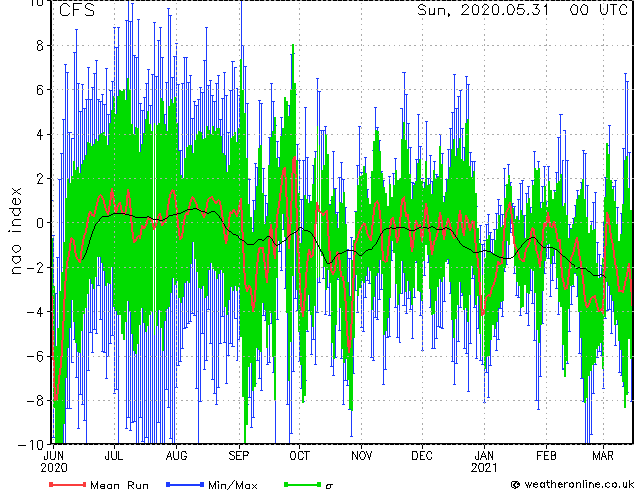This screenshot has height=490, width=634.
Task: Click the MAR x-axis label
Action: point(603,456)
